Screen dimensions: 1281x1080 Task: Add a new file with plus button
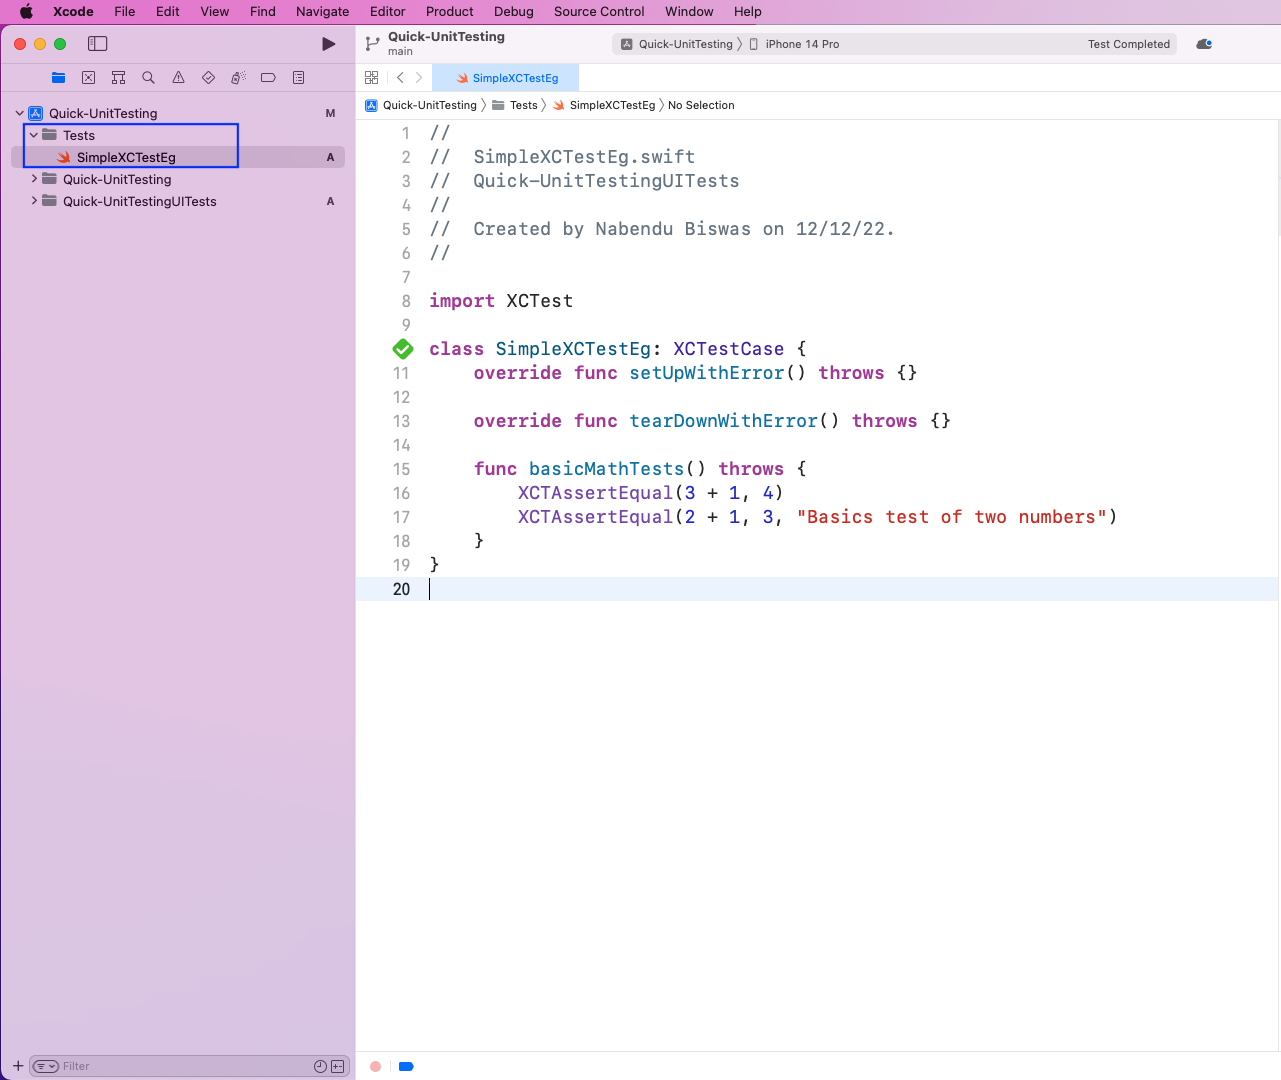coord(18,1066)
